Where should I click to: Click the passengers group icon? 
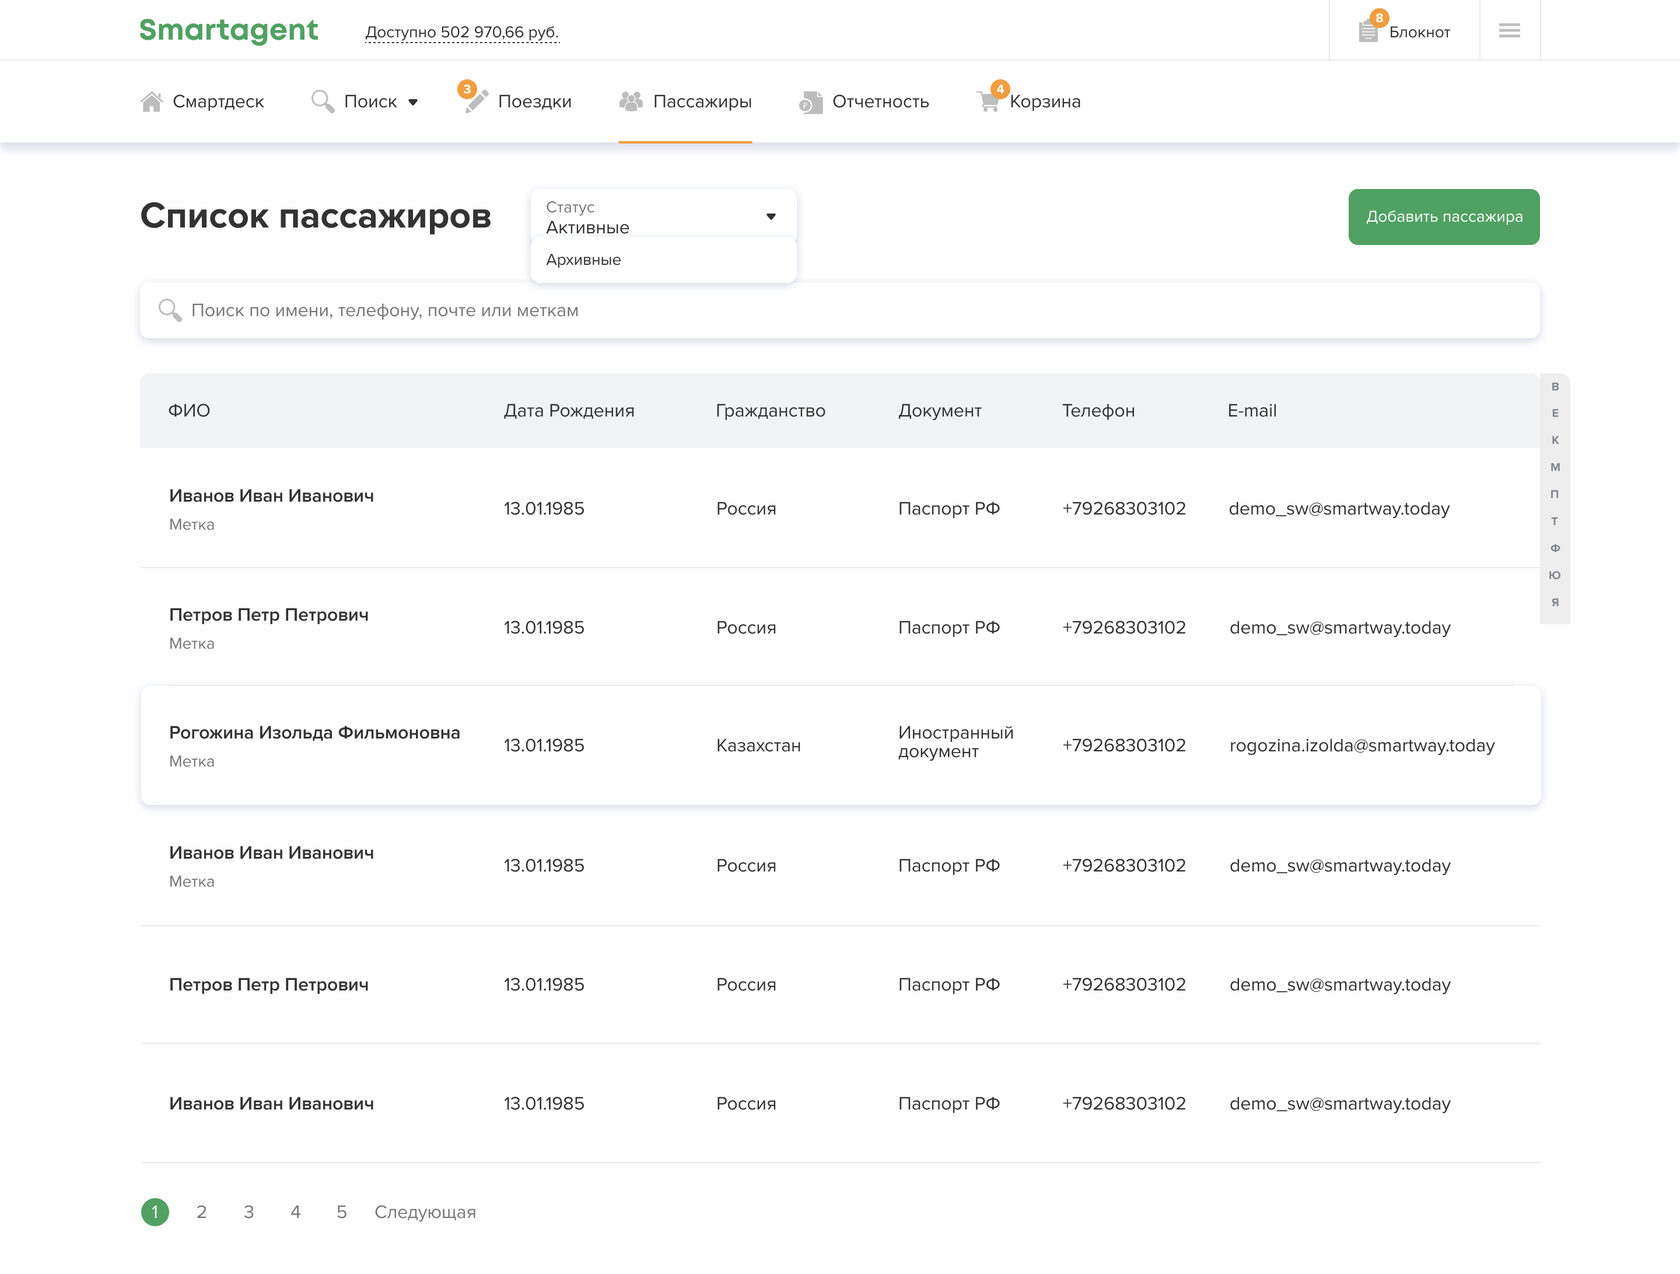pos(631,102)
